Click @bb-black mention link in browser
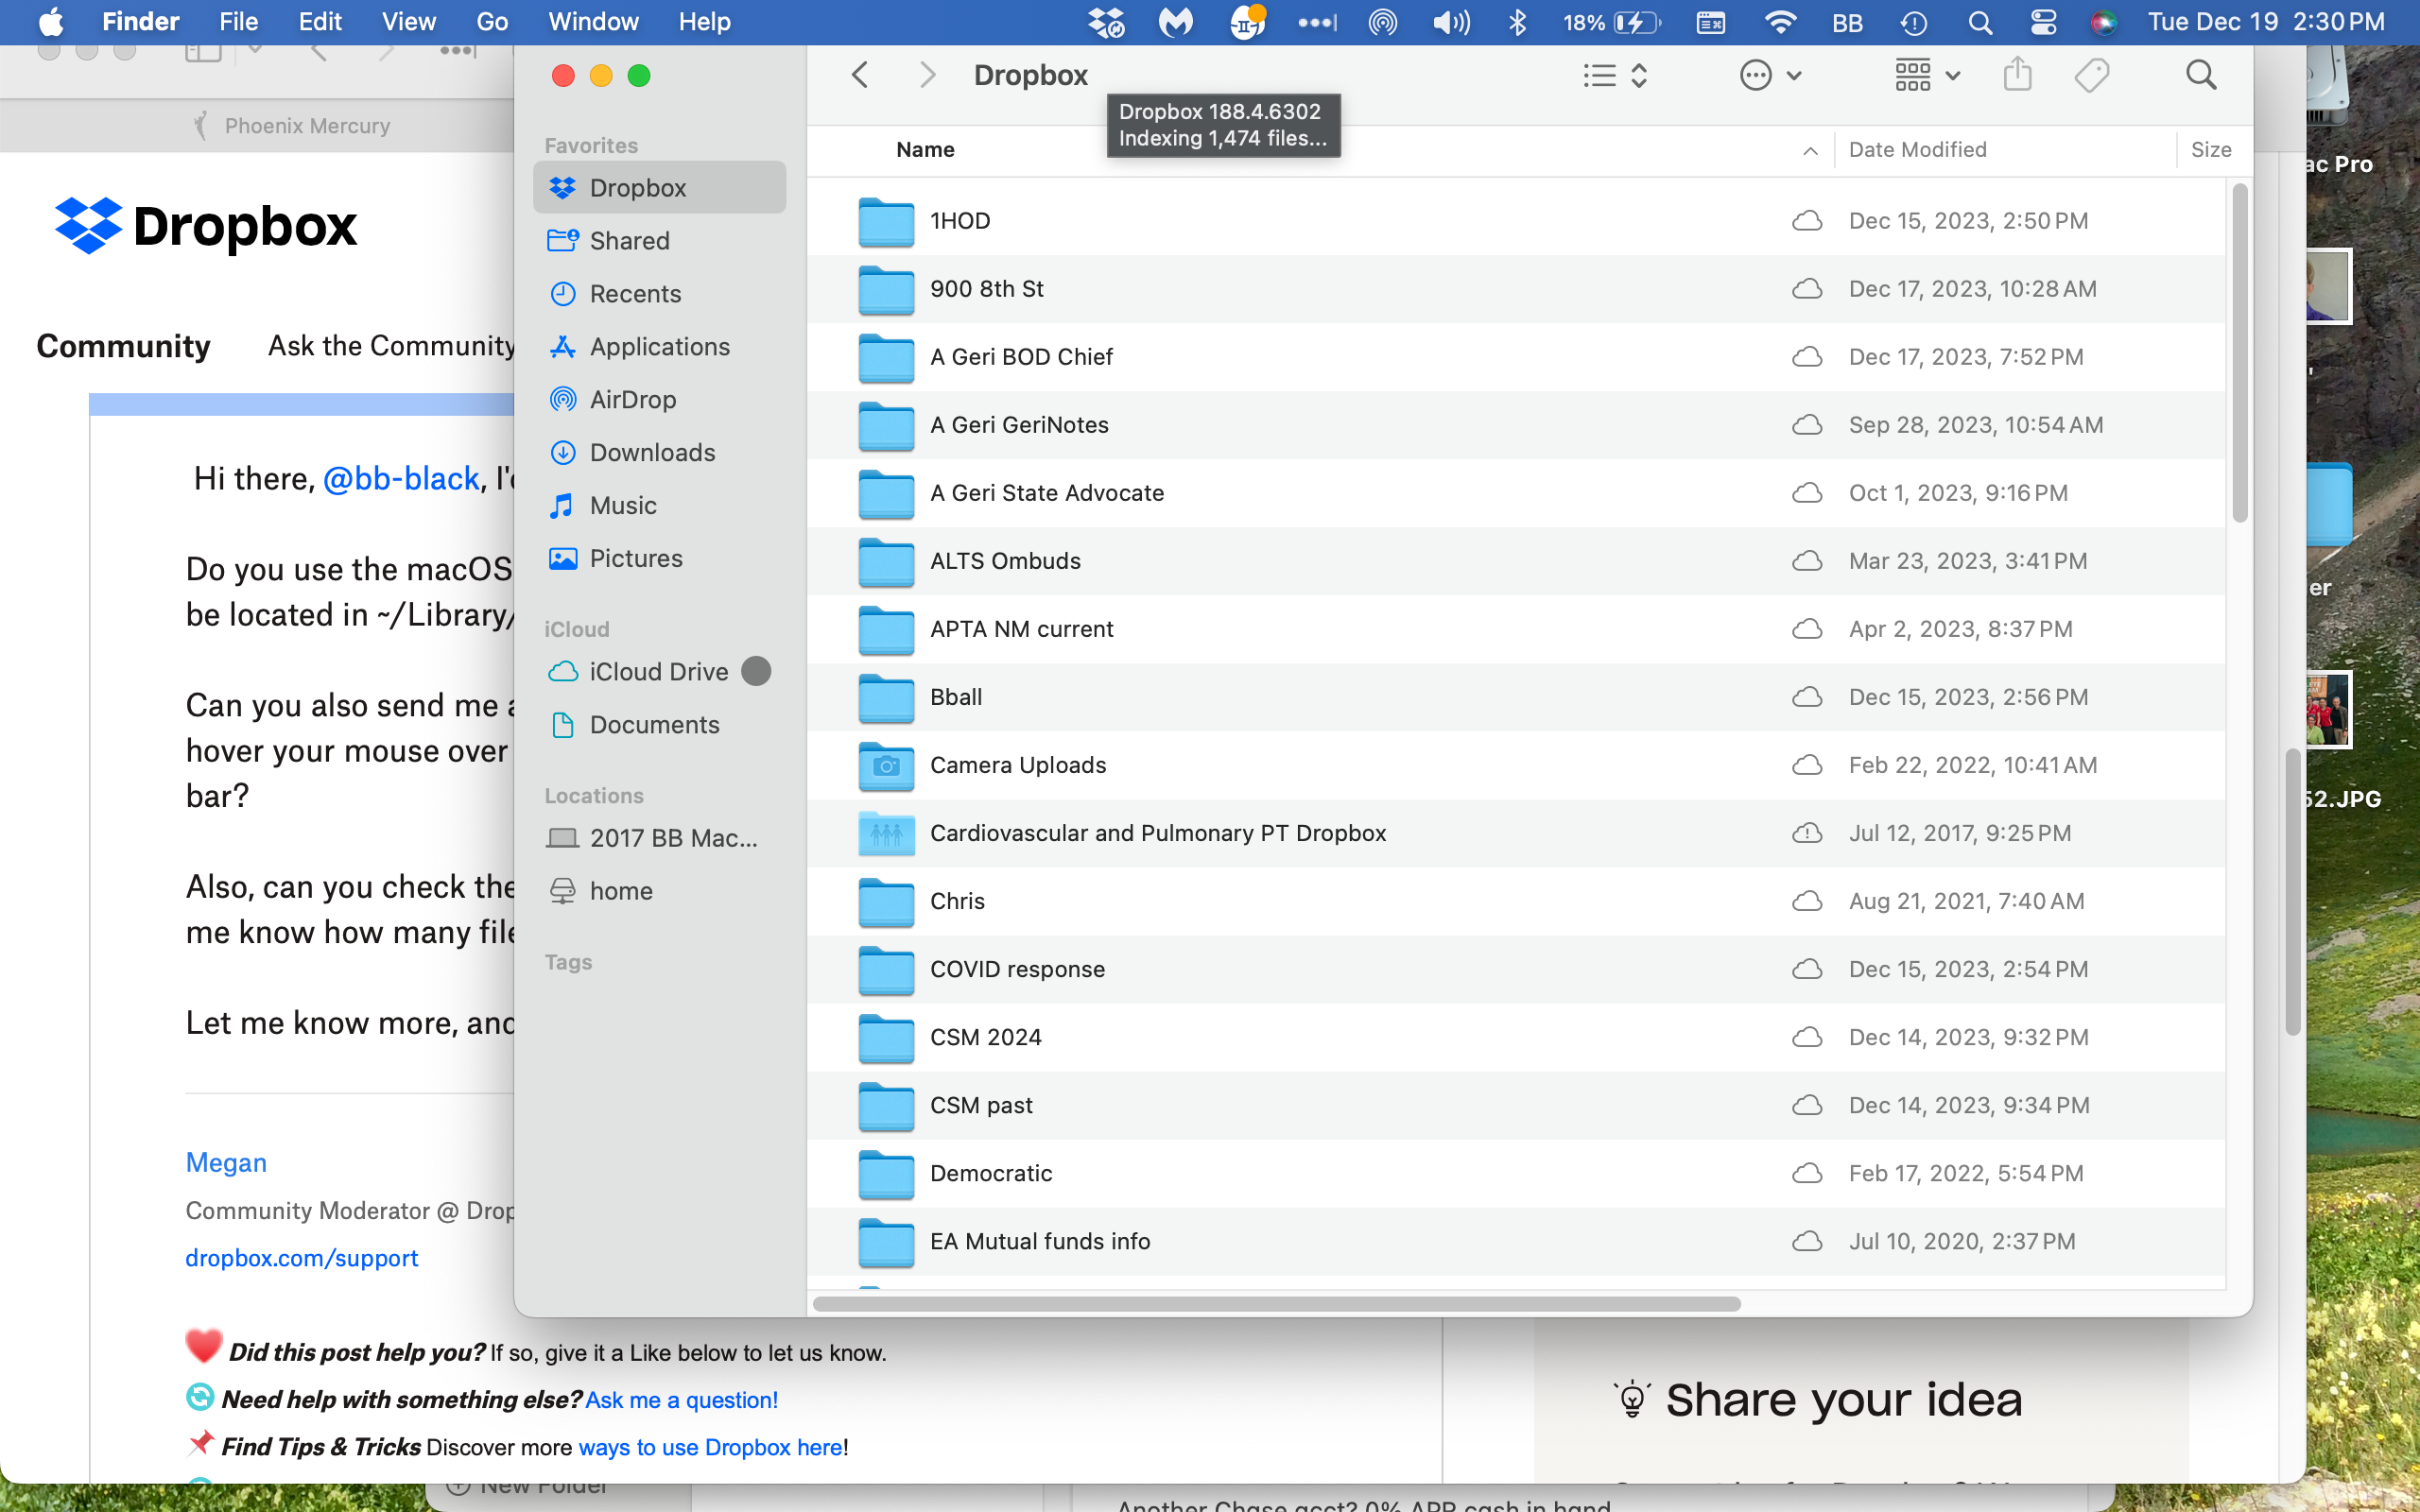This screenshot has width=2420, height=1512. tap(401, 479)
